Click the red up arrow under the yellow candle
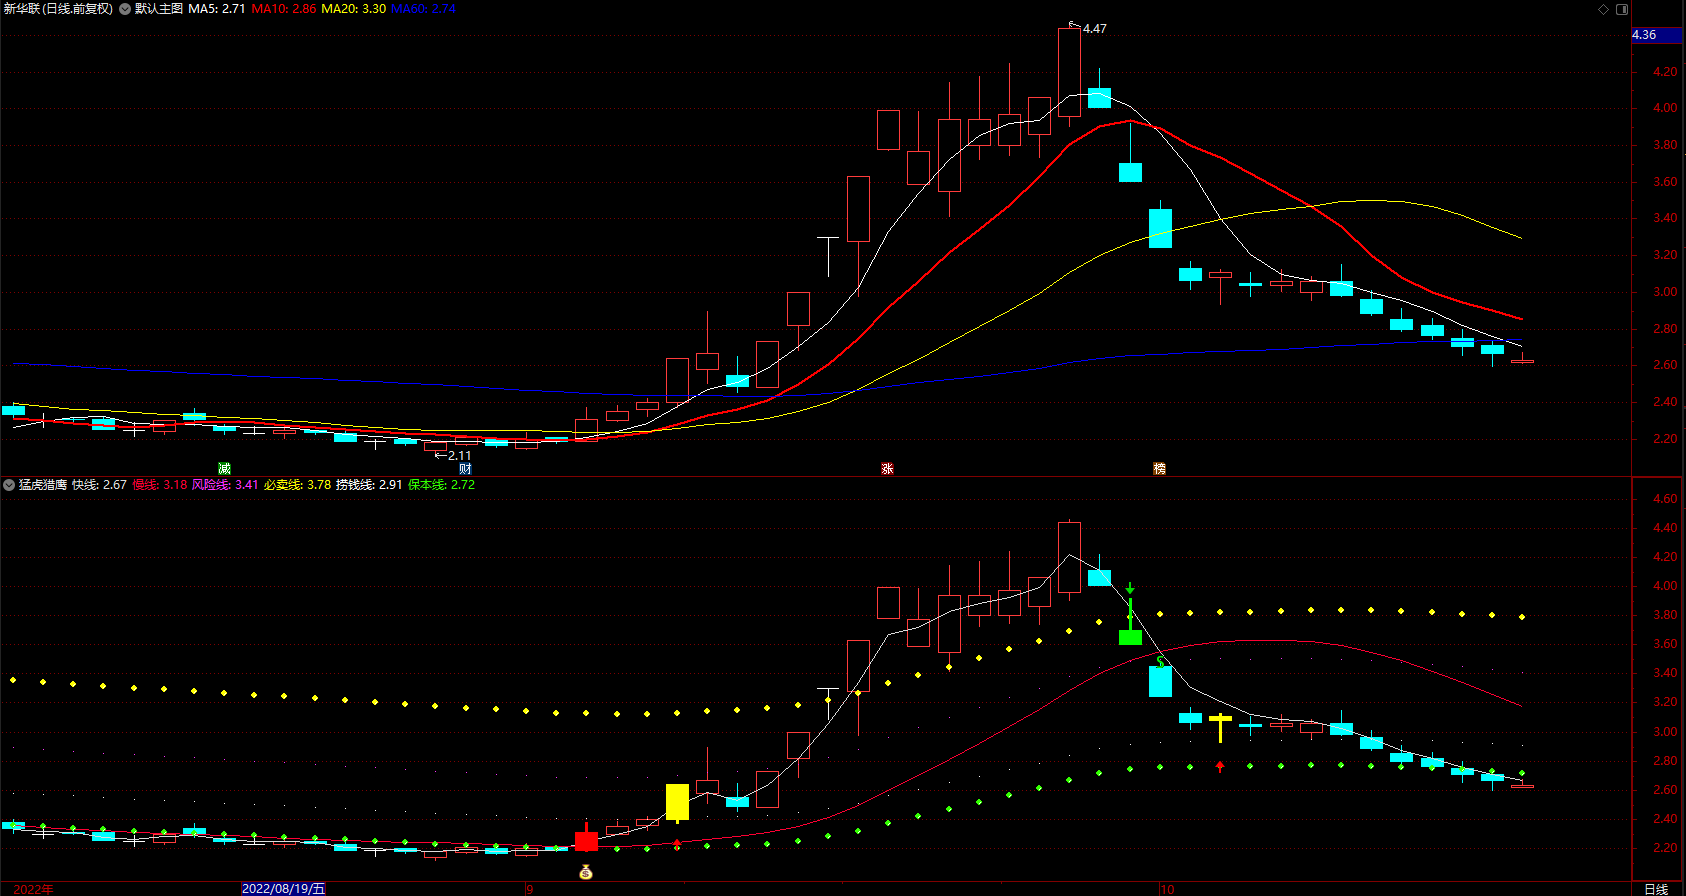The width and height of the screenshot is (1686, 896). [677, 845]
